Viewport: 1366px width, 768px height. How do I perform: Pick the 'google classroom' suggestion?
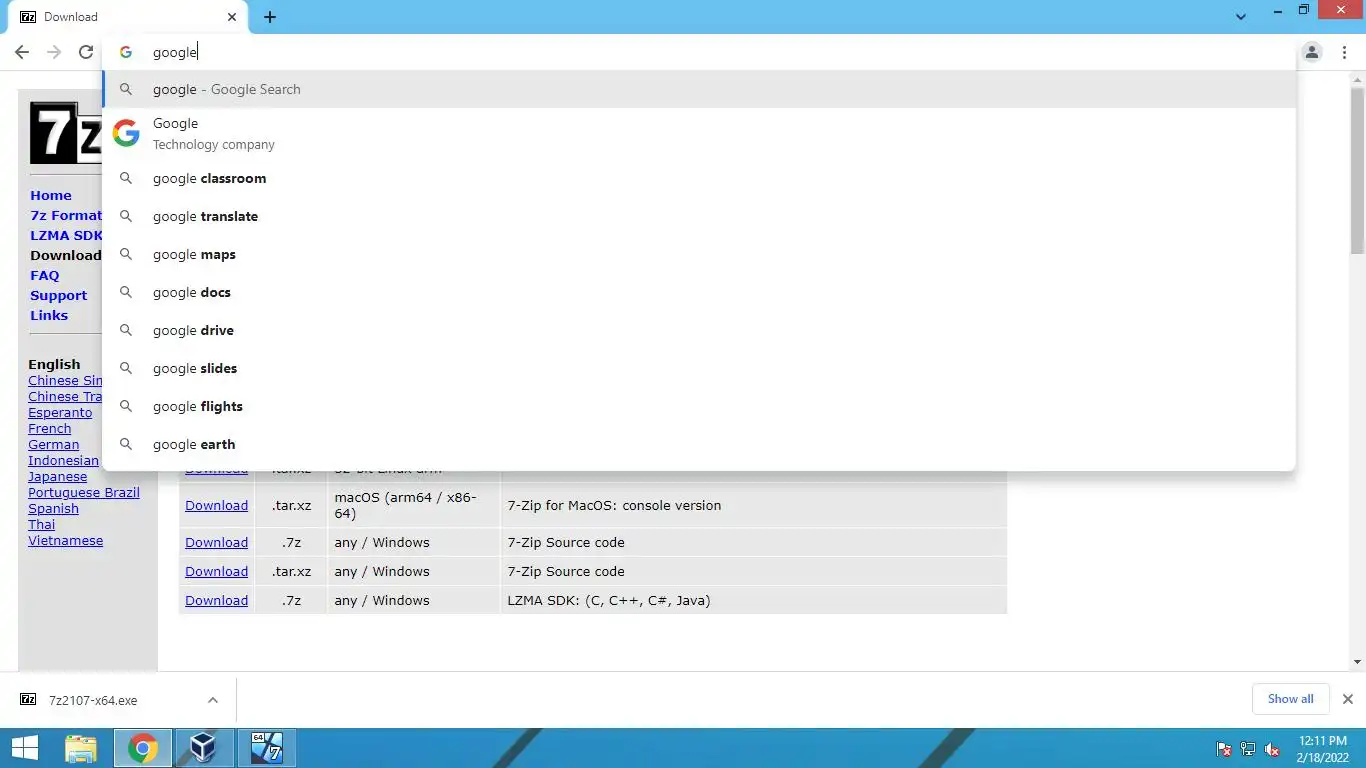699,178
